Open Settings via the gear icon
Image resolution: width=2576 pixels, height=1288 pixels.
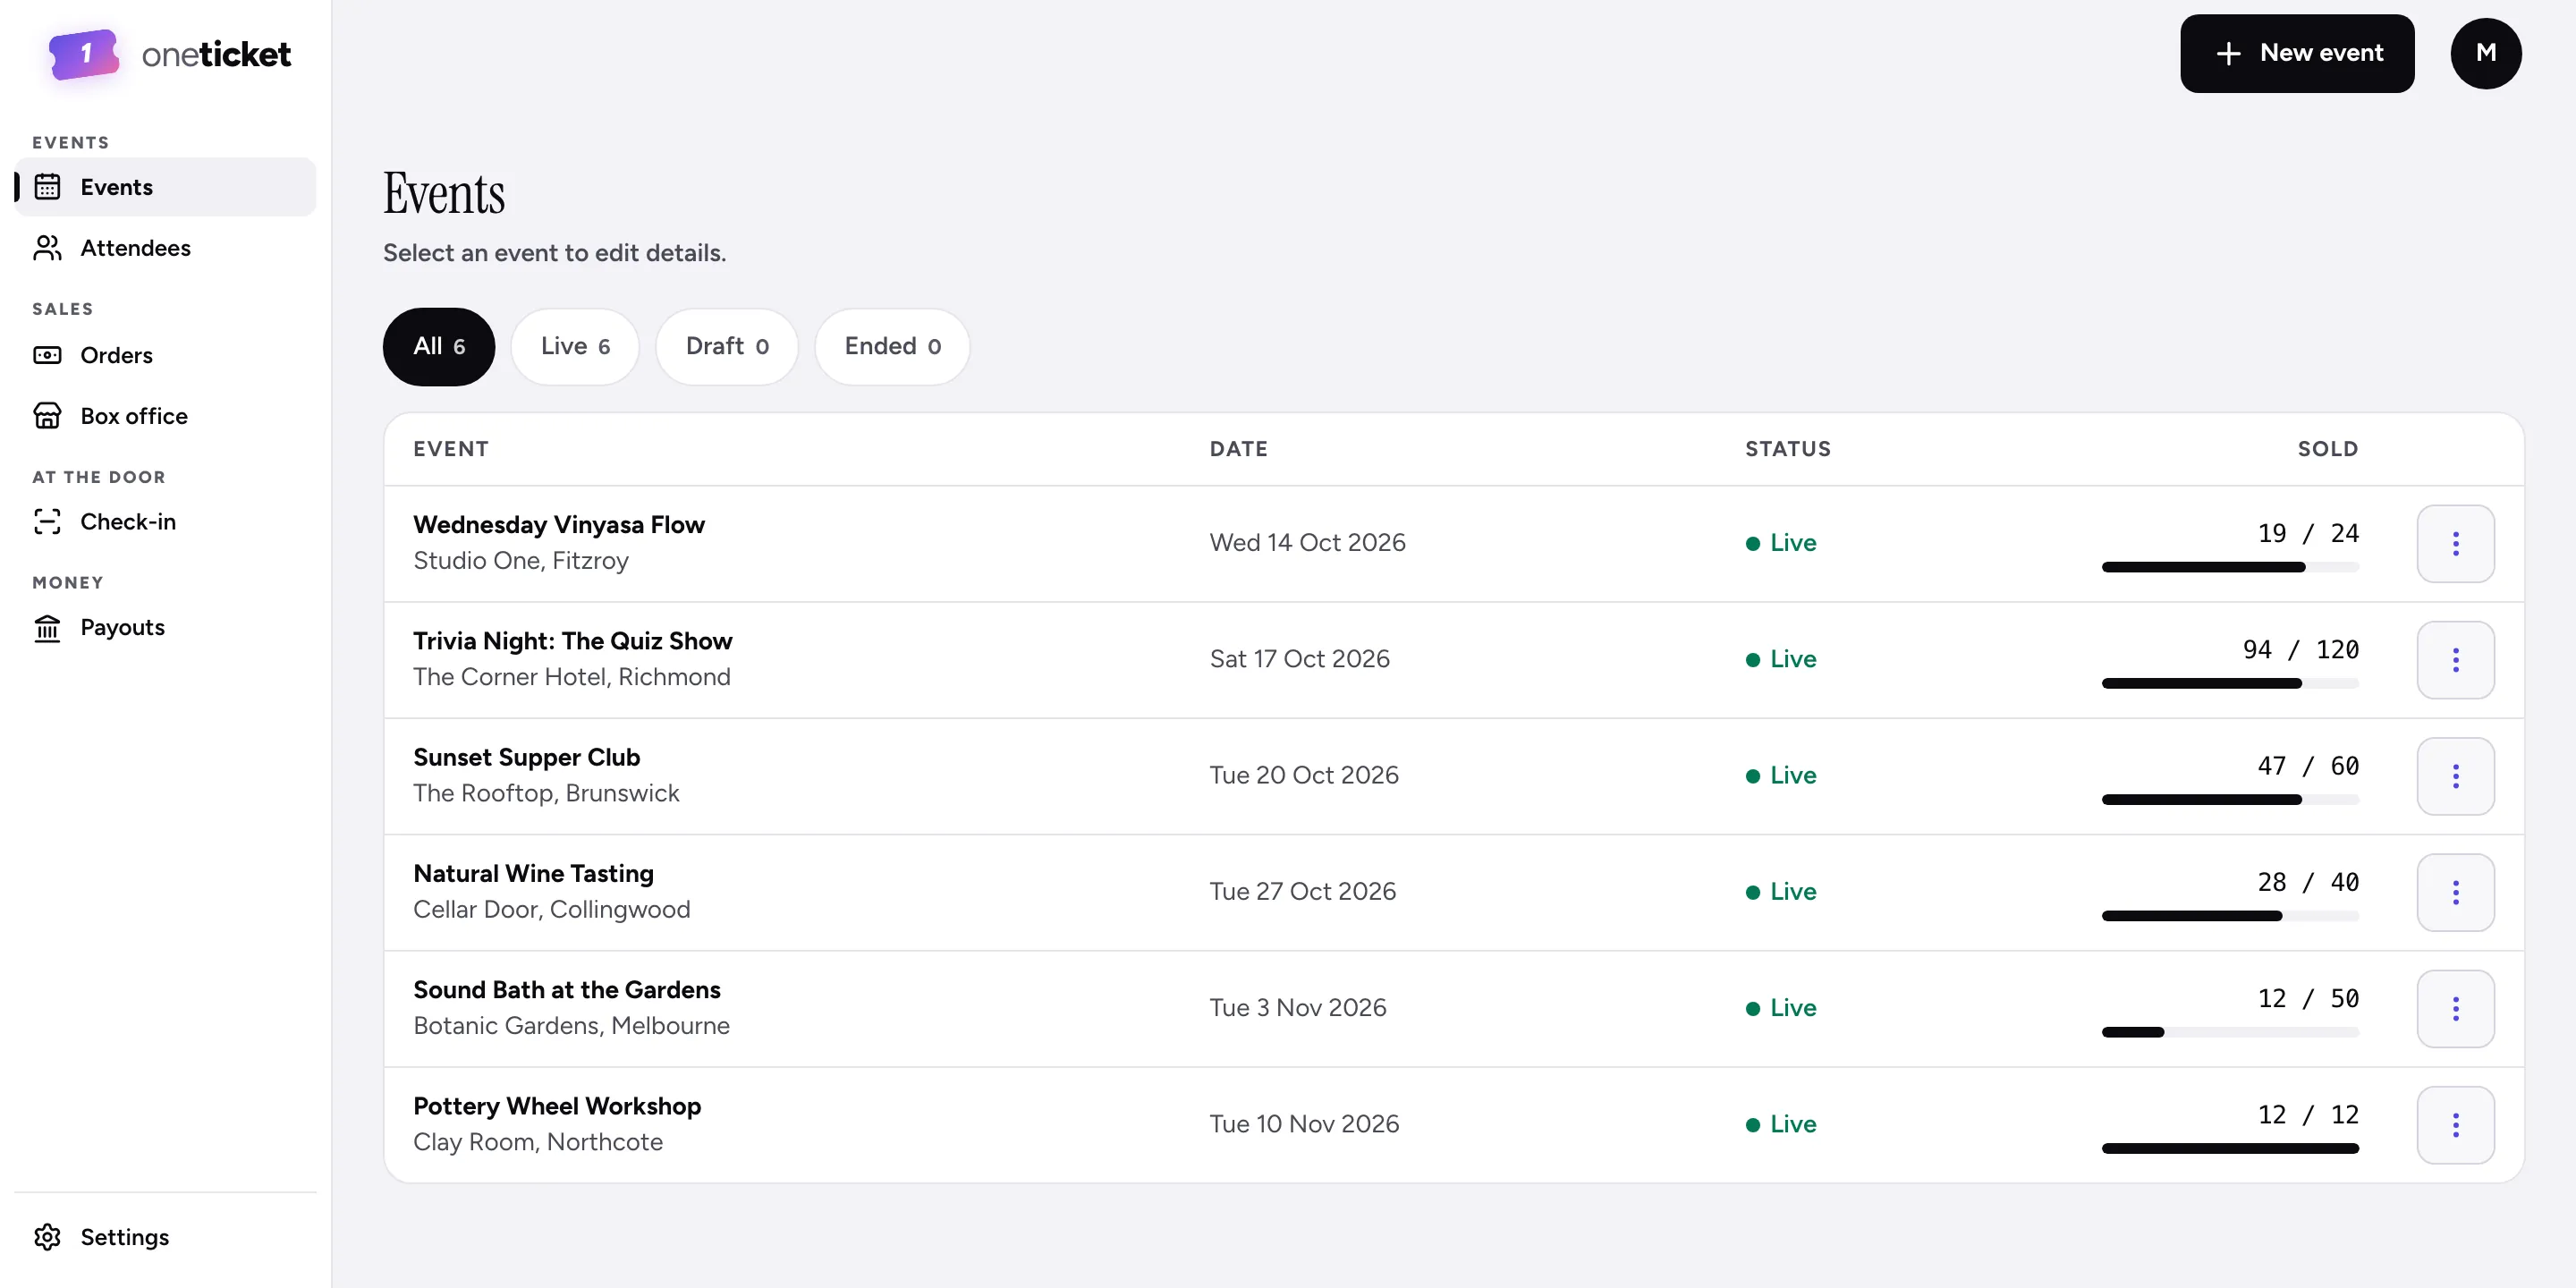pos(47,1238)
